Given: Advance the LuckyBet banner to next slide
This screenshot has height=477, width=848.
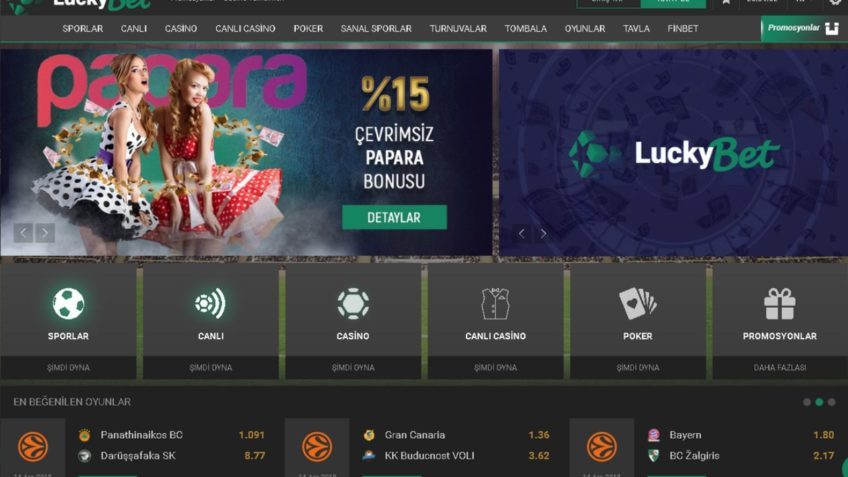Looking at the screenshot, I should pos(543,234).
